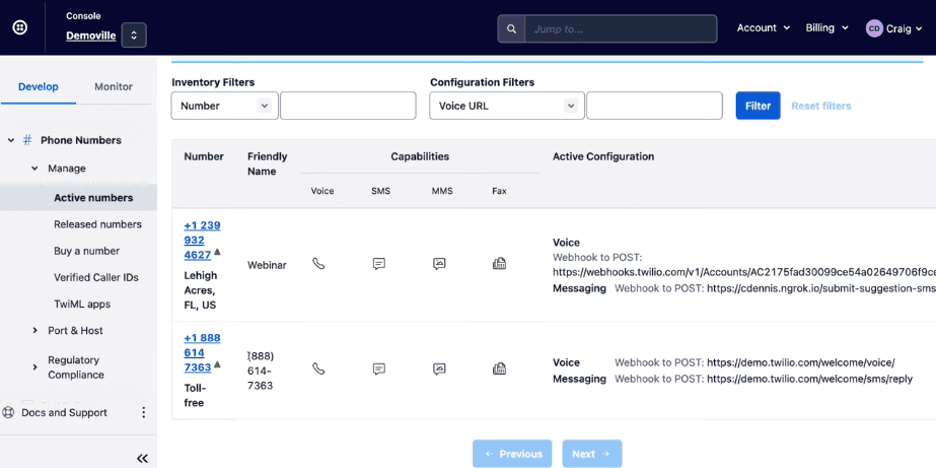936x468 pixels.
Task: Click the search magnifier icon
Action: (512, 29)
